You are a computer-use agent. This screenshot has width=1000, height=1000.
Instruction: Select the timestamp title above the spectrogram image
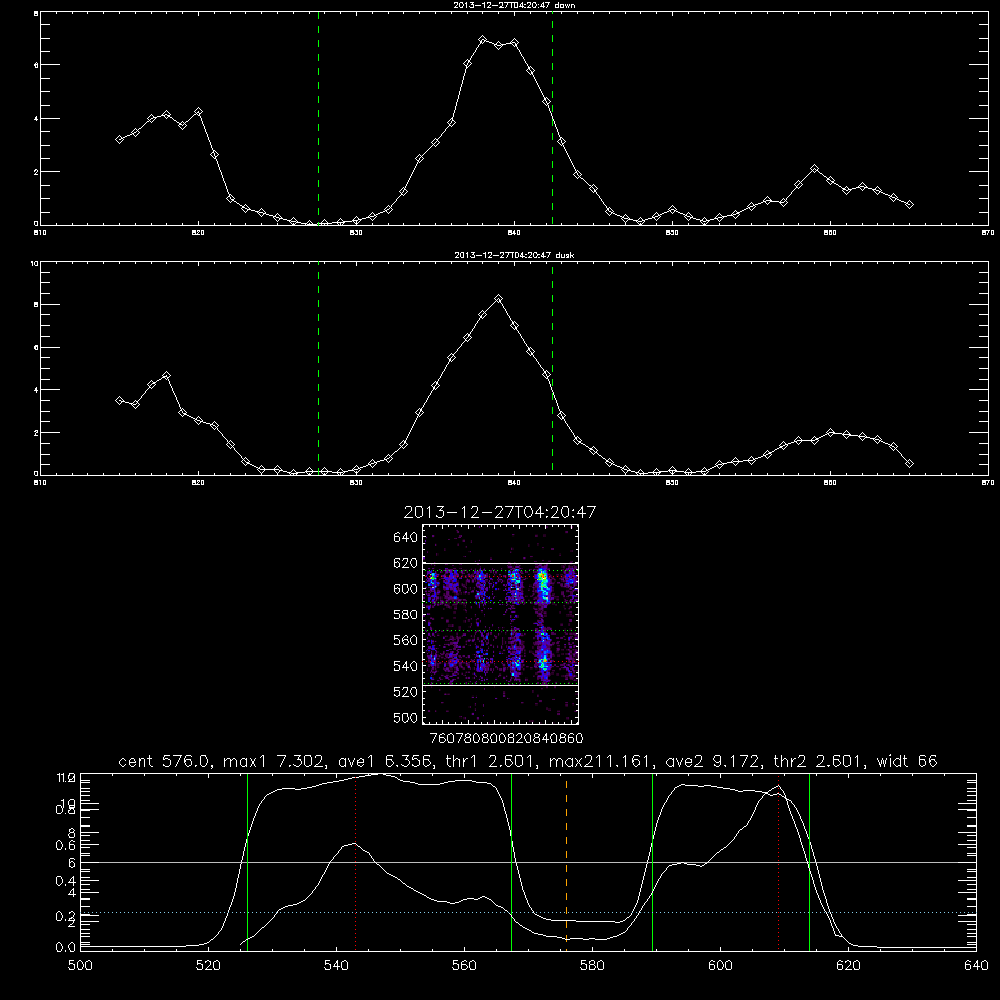[x=500, y=512]
